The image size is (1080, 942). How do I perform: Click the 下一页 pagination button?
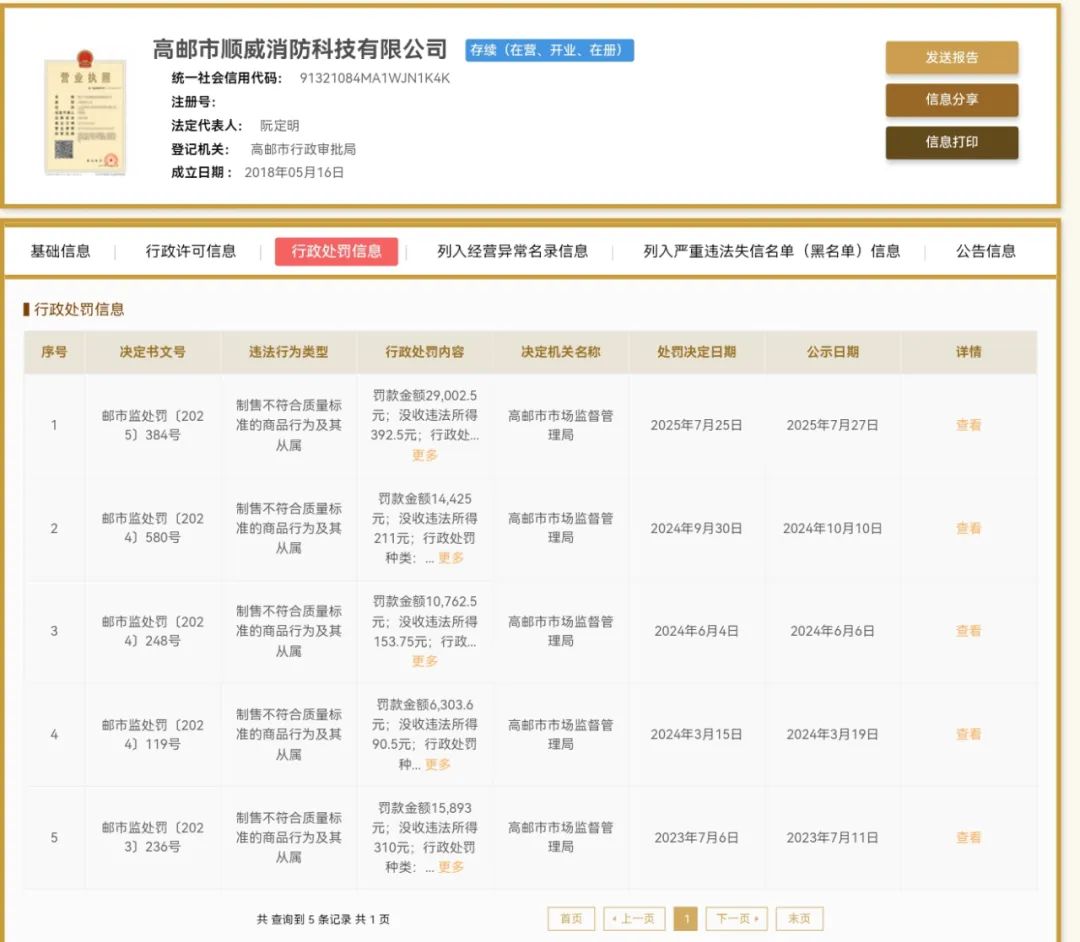[x=736, y=919]
